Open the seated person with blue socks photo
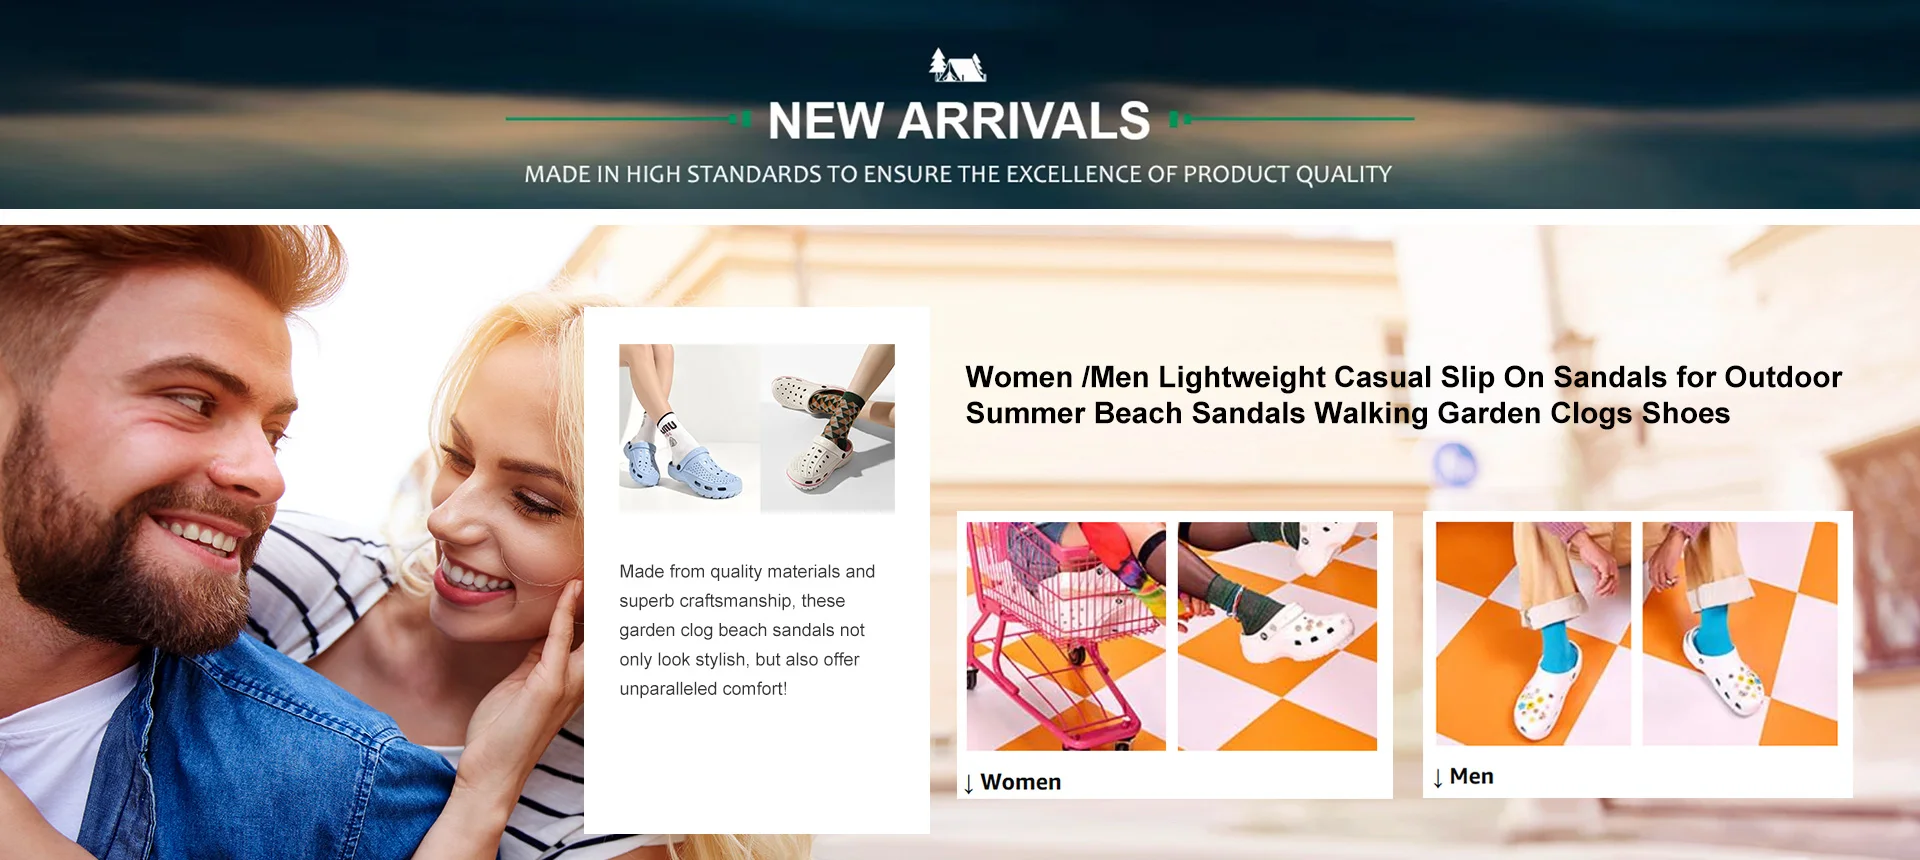 (x=1533, y=633)
